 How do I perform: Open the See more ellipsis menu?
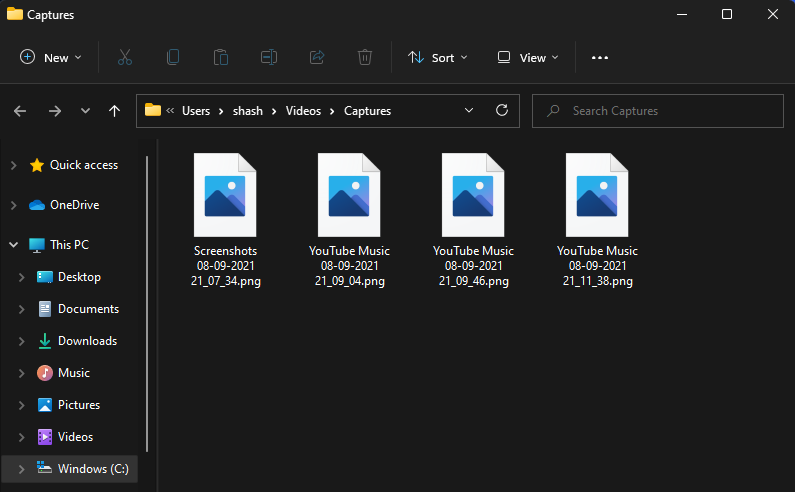pyautogui.click(x=600, y=58)
